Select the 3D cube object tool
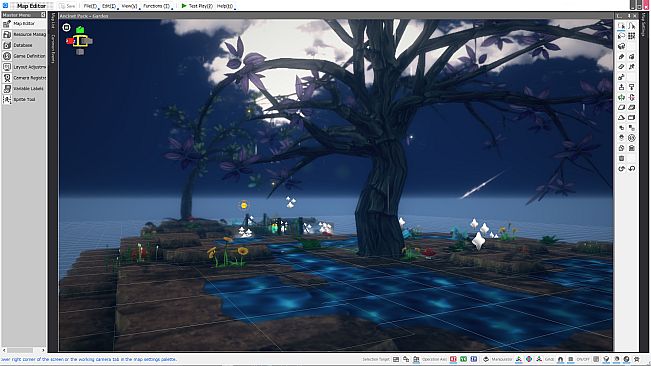651x366 pixels. tap(622, 46)
